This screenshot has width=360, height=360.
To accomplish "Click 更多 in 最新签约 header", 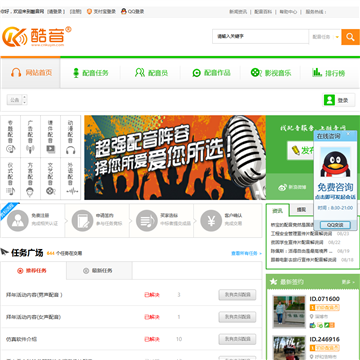I will [x=348, y=282].
